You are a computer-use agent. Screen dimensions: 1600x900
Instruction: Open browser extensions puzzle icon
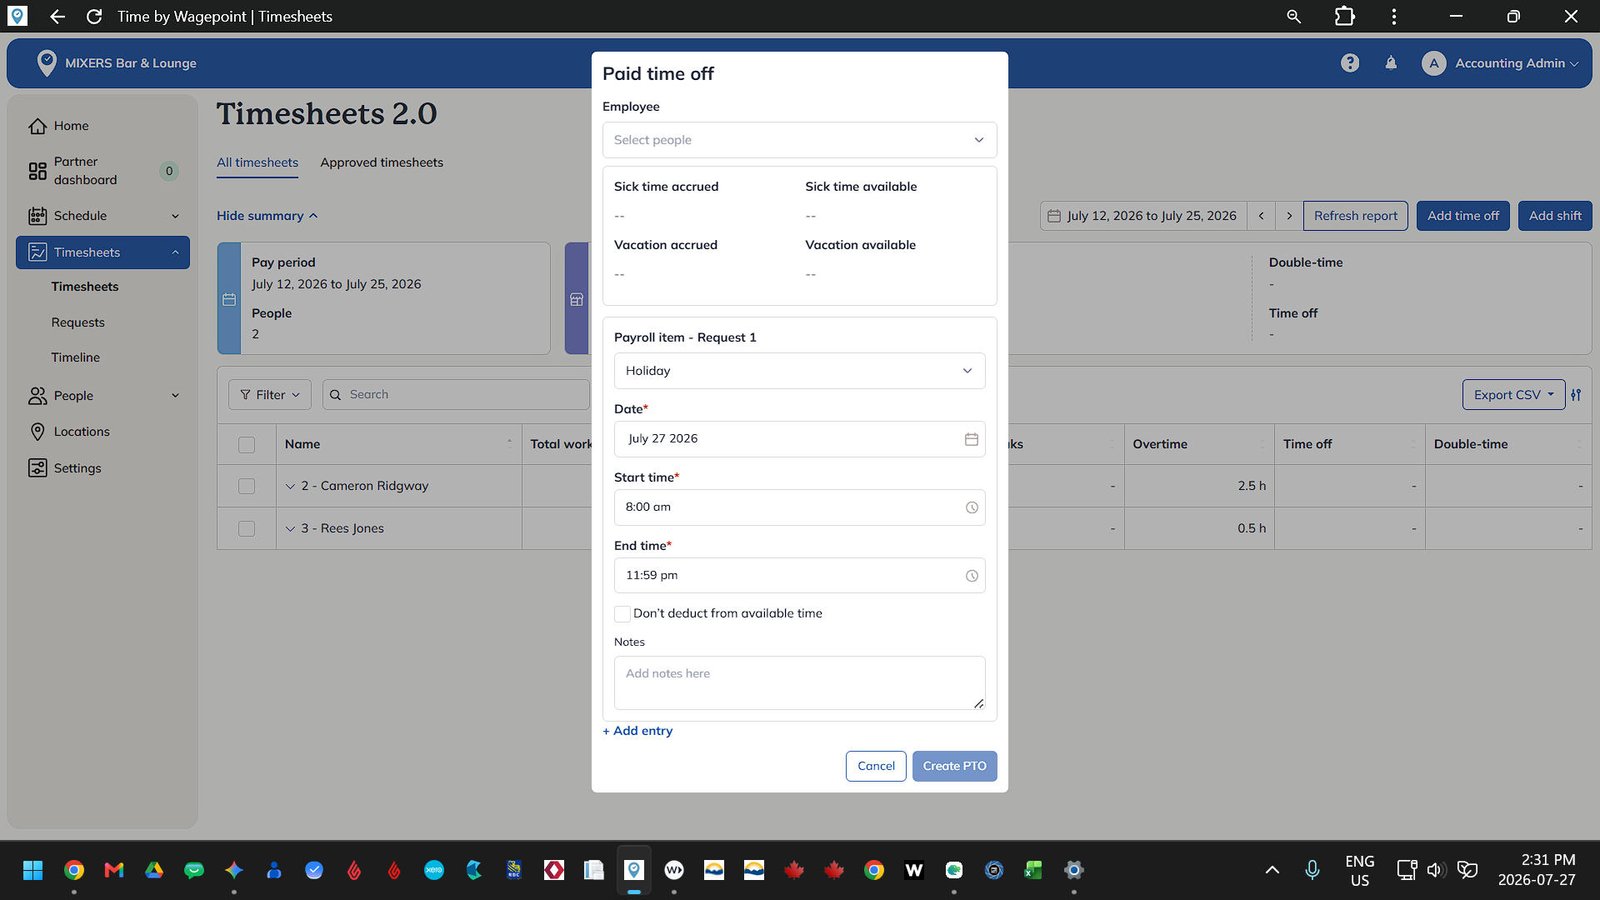(x=1345, y=16)
